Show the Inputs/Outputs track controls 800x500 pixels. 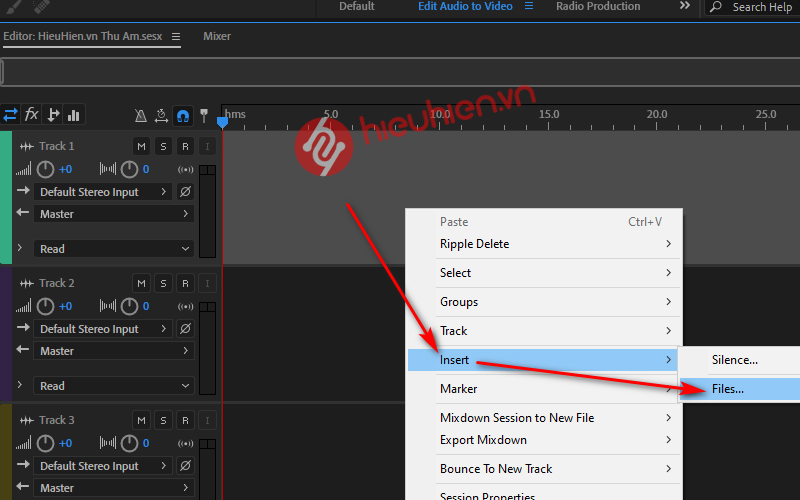[11, 115]
